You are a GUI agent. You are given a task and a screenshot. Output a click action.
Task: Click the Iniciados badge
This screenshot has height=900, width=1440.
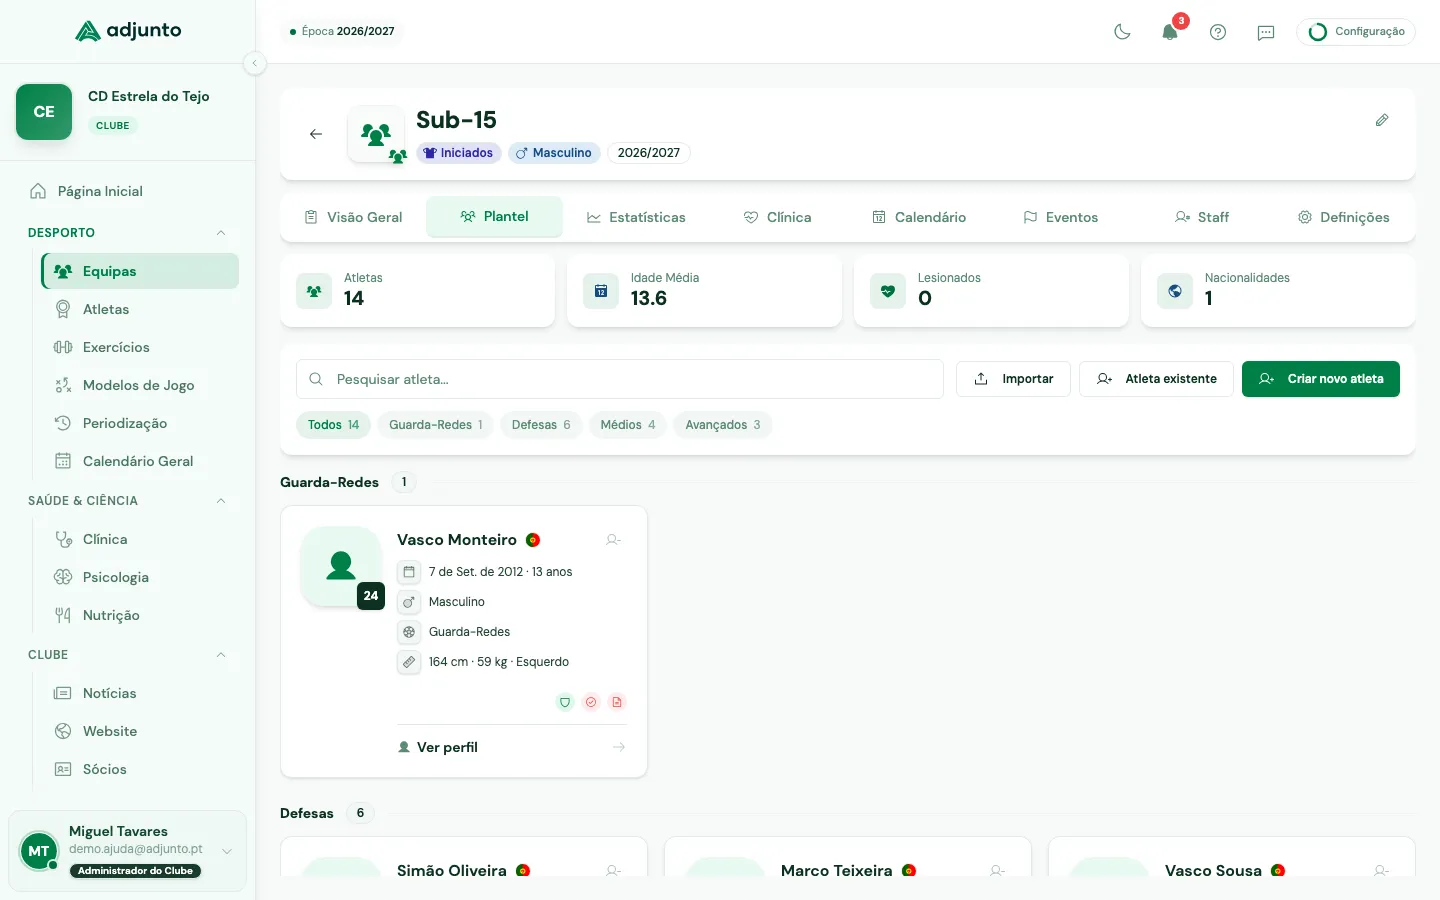pos(459,153)
